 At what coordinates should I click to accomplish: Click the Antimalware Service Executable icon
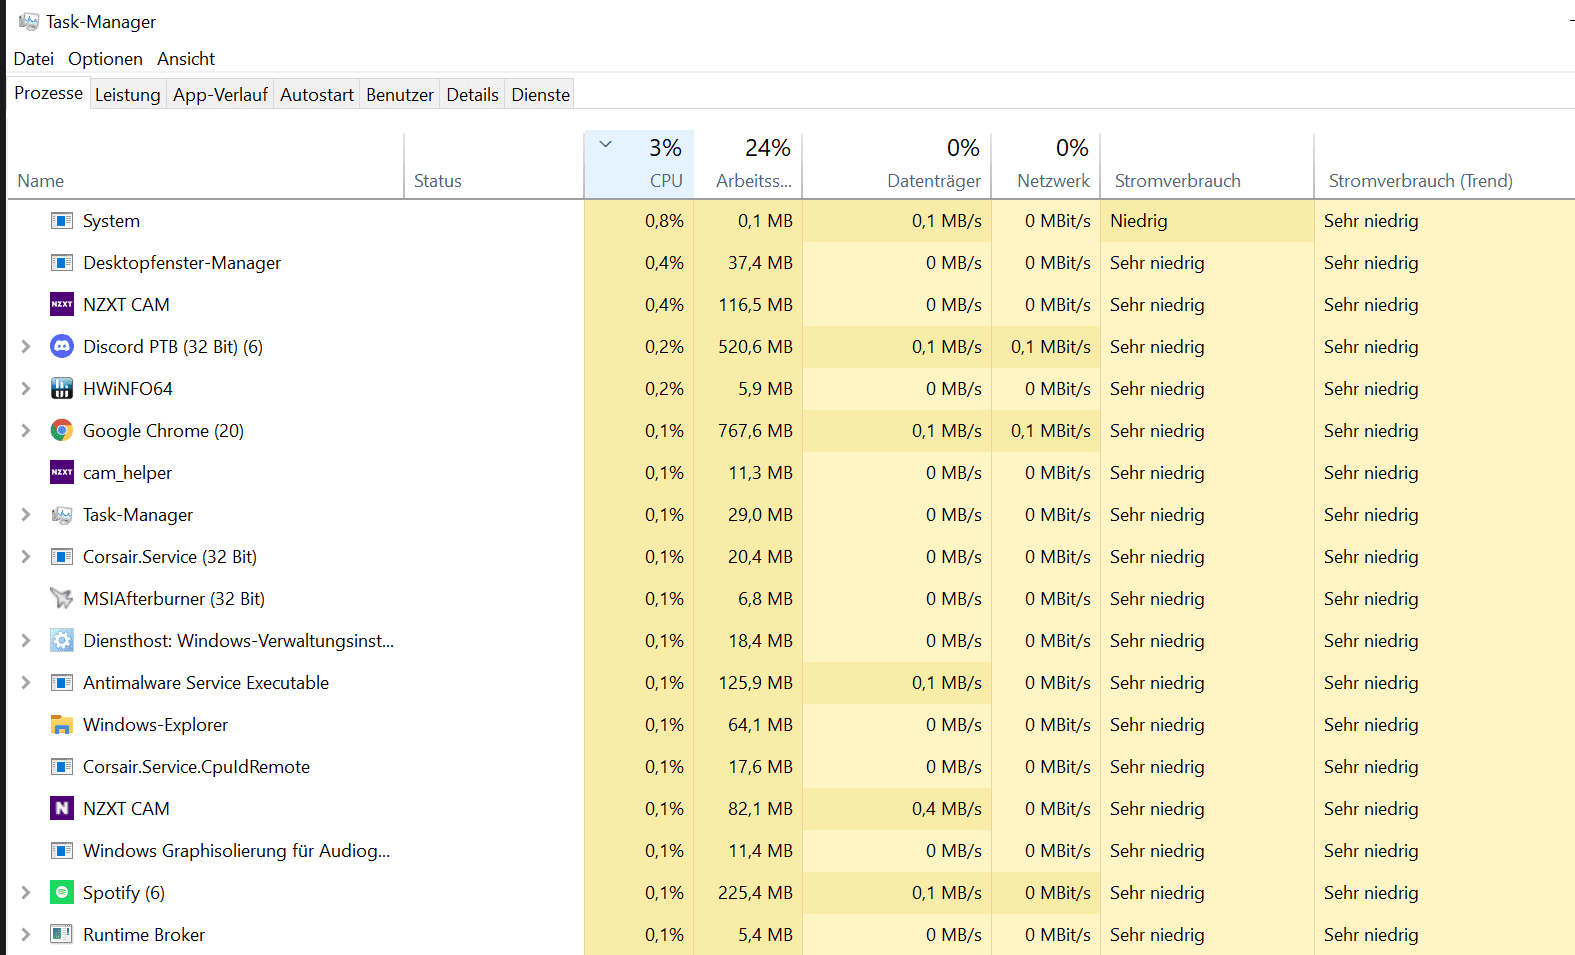pos(62,683)
